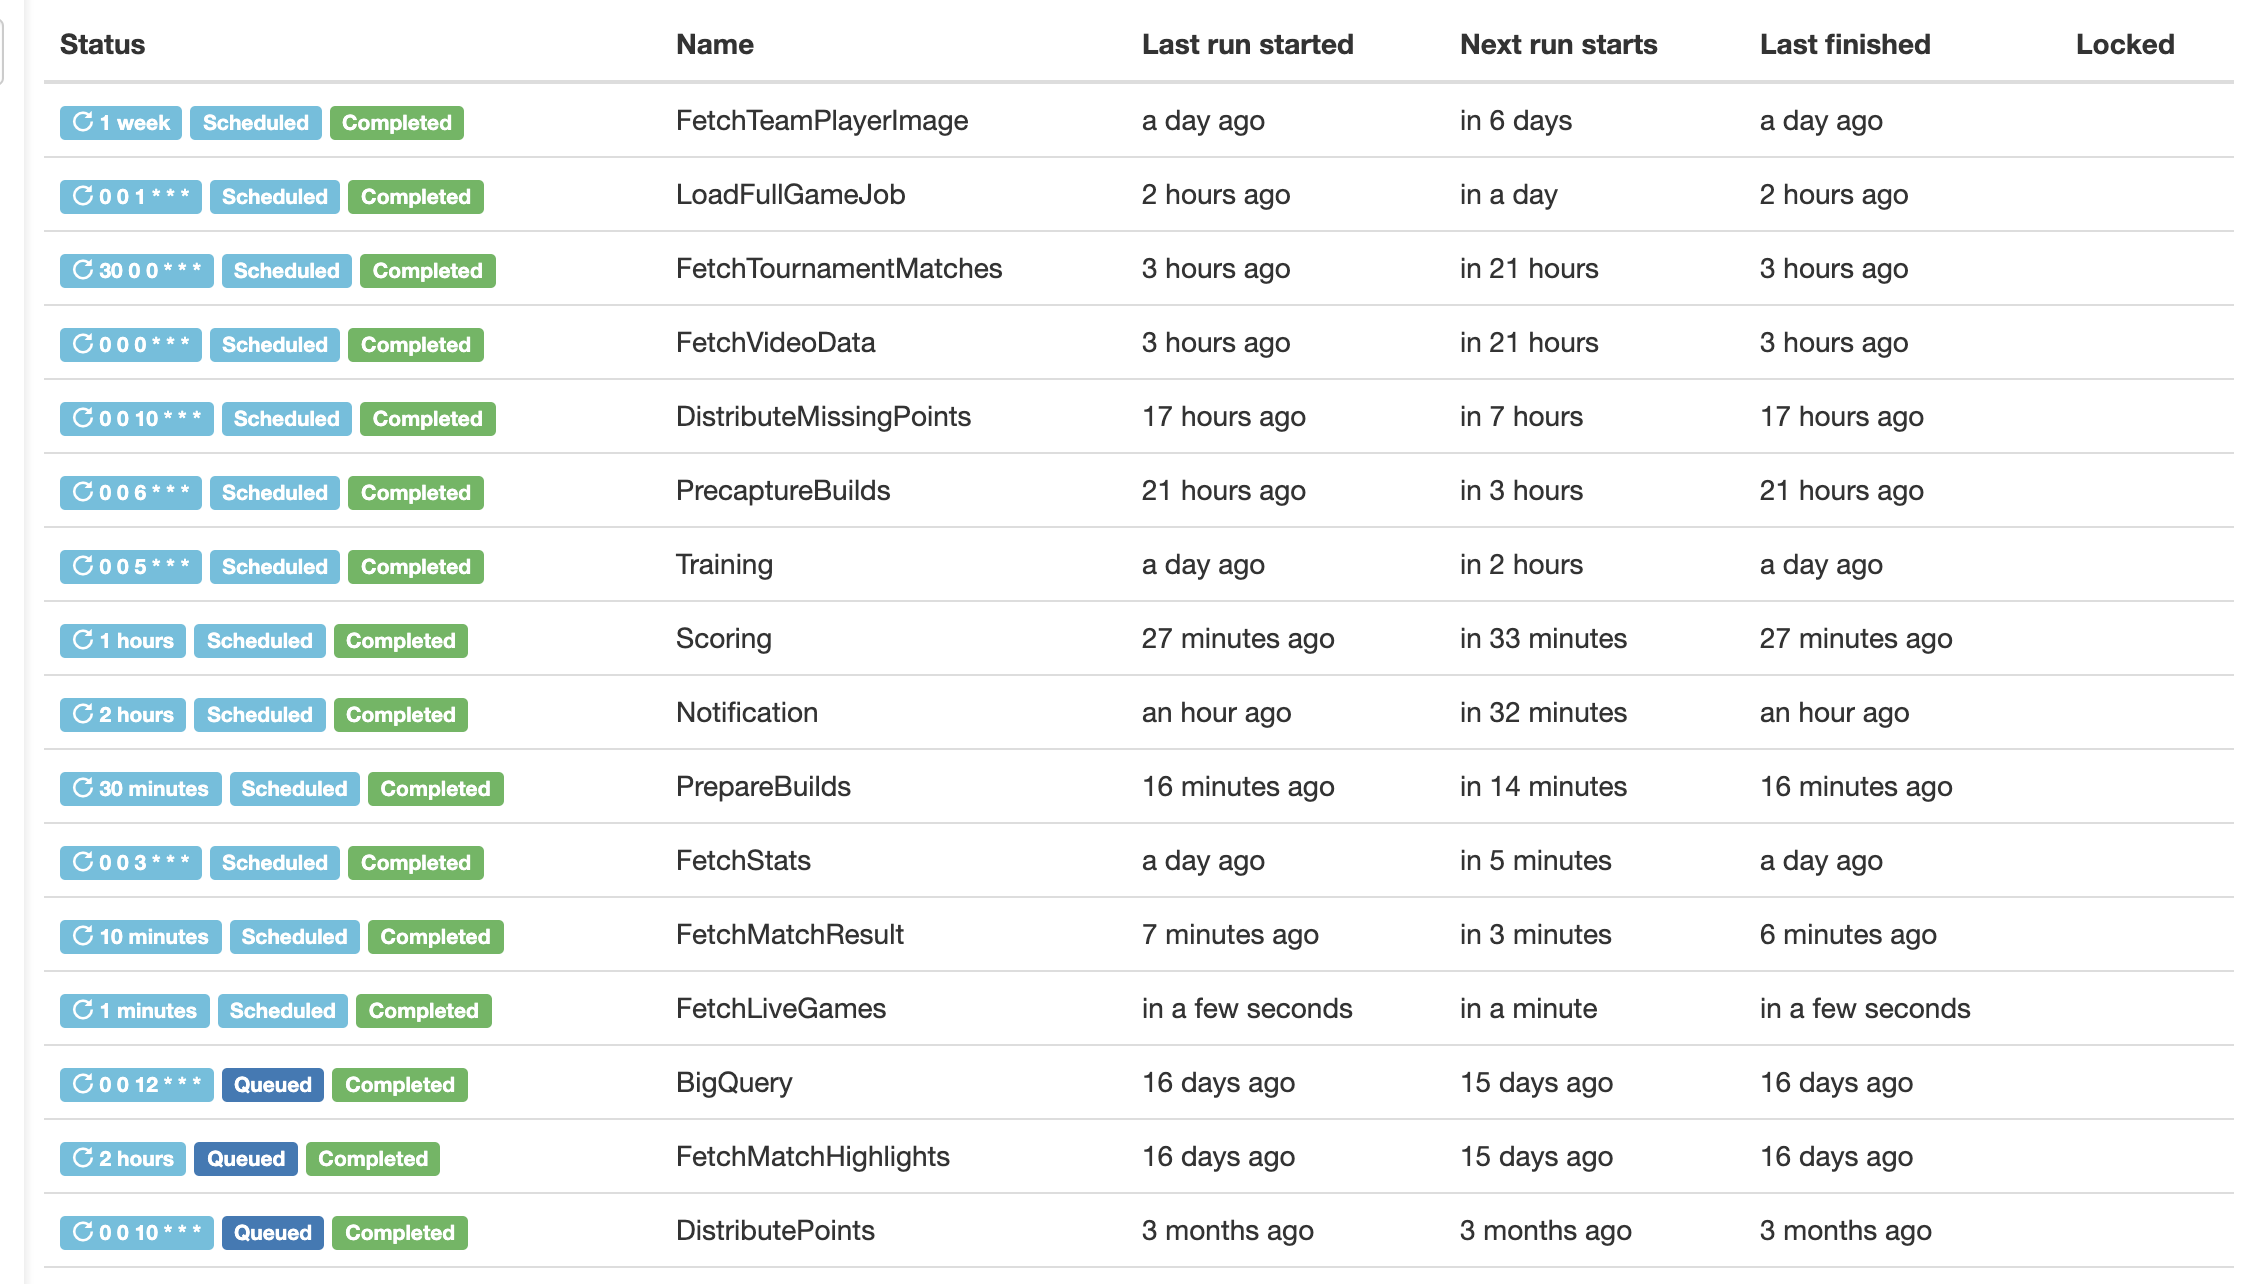Click the repeat icon in the 1 week badge
Image resolution: width=2248 pixels, height=1284 pixels.
pyautogui.click(x=83, y=122)
